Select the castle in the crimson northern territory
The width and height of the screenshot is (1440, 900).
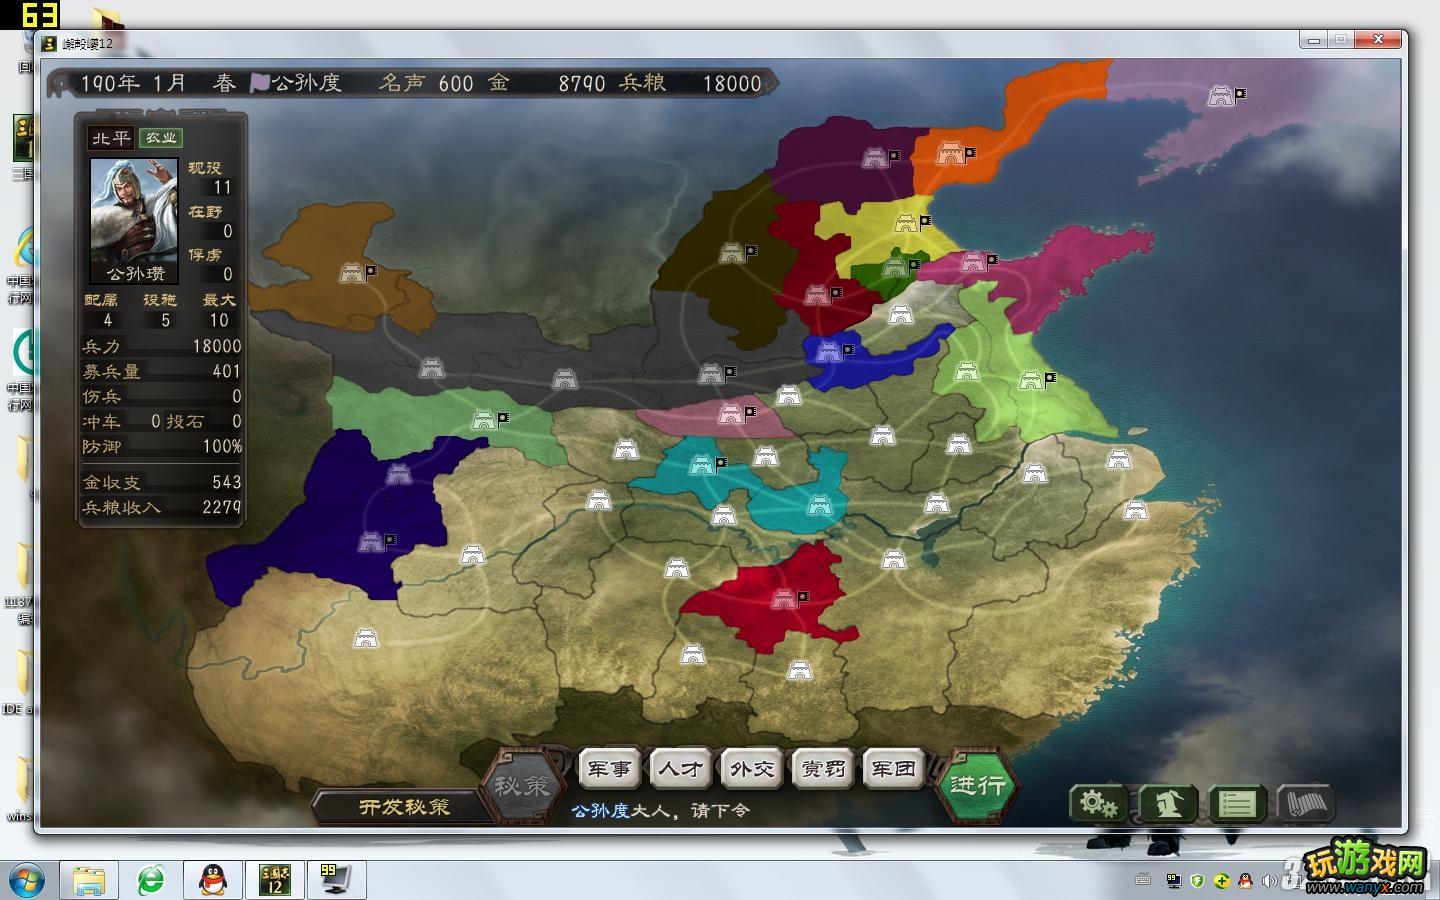(x=817, y=294)
